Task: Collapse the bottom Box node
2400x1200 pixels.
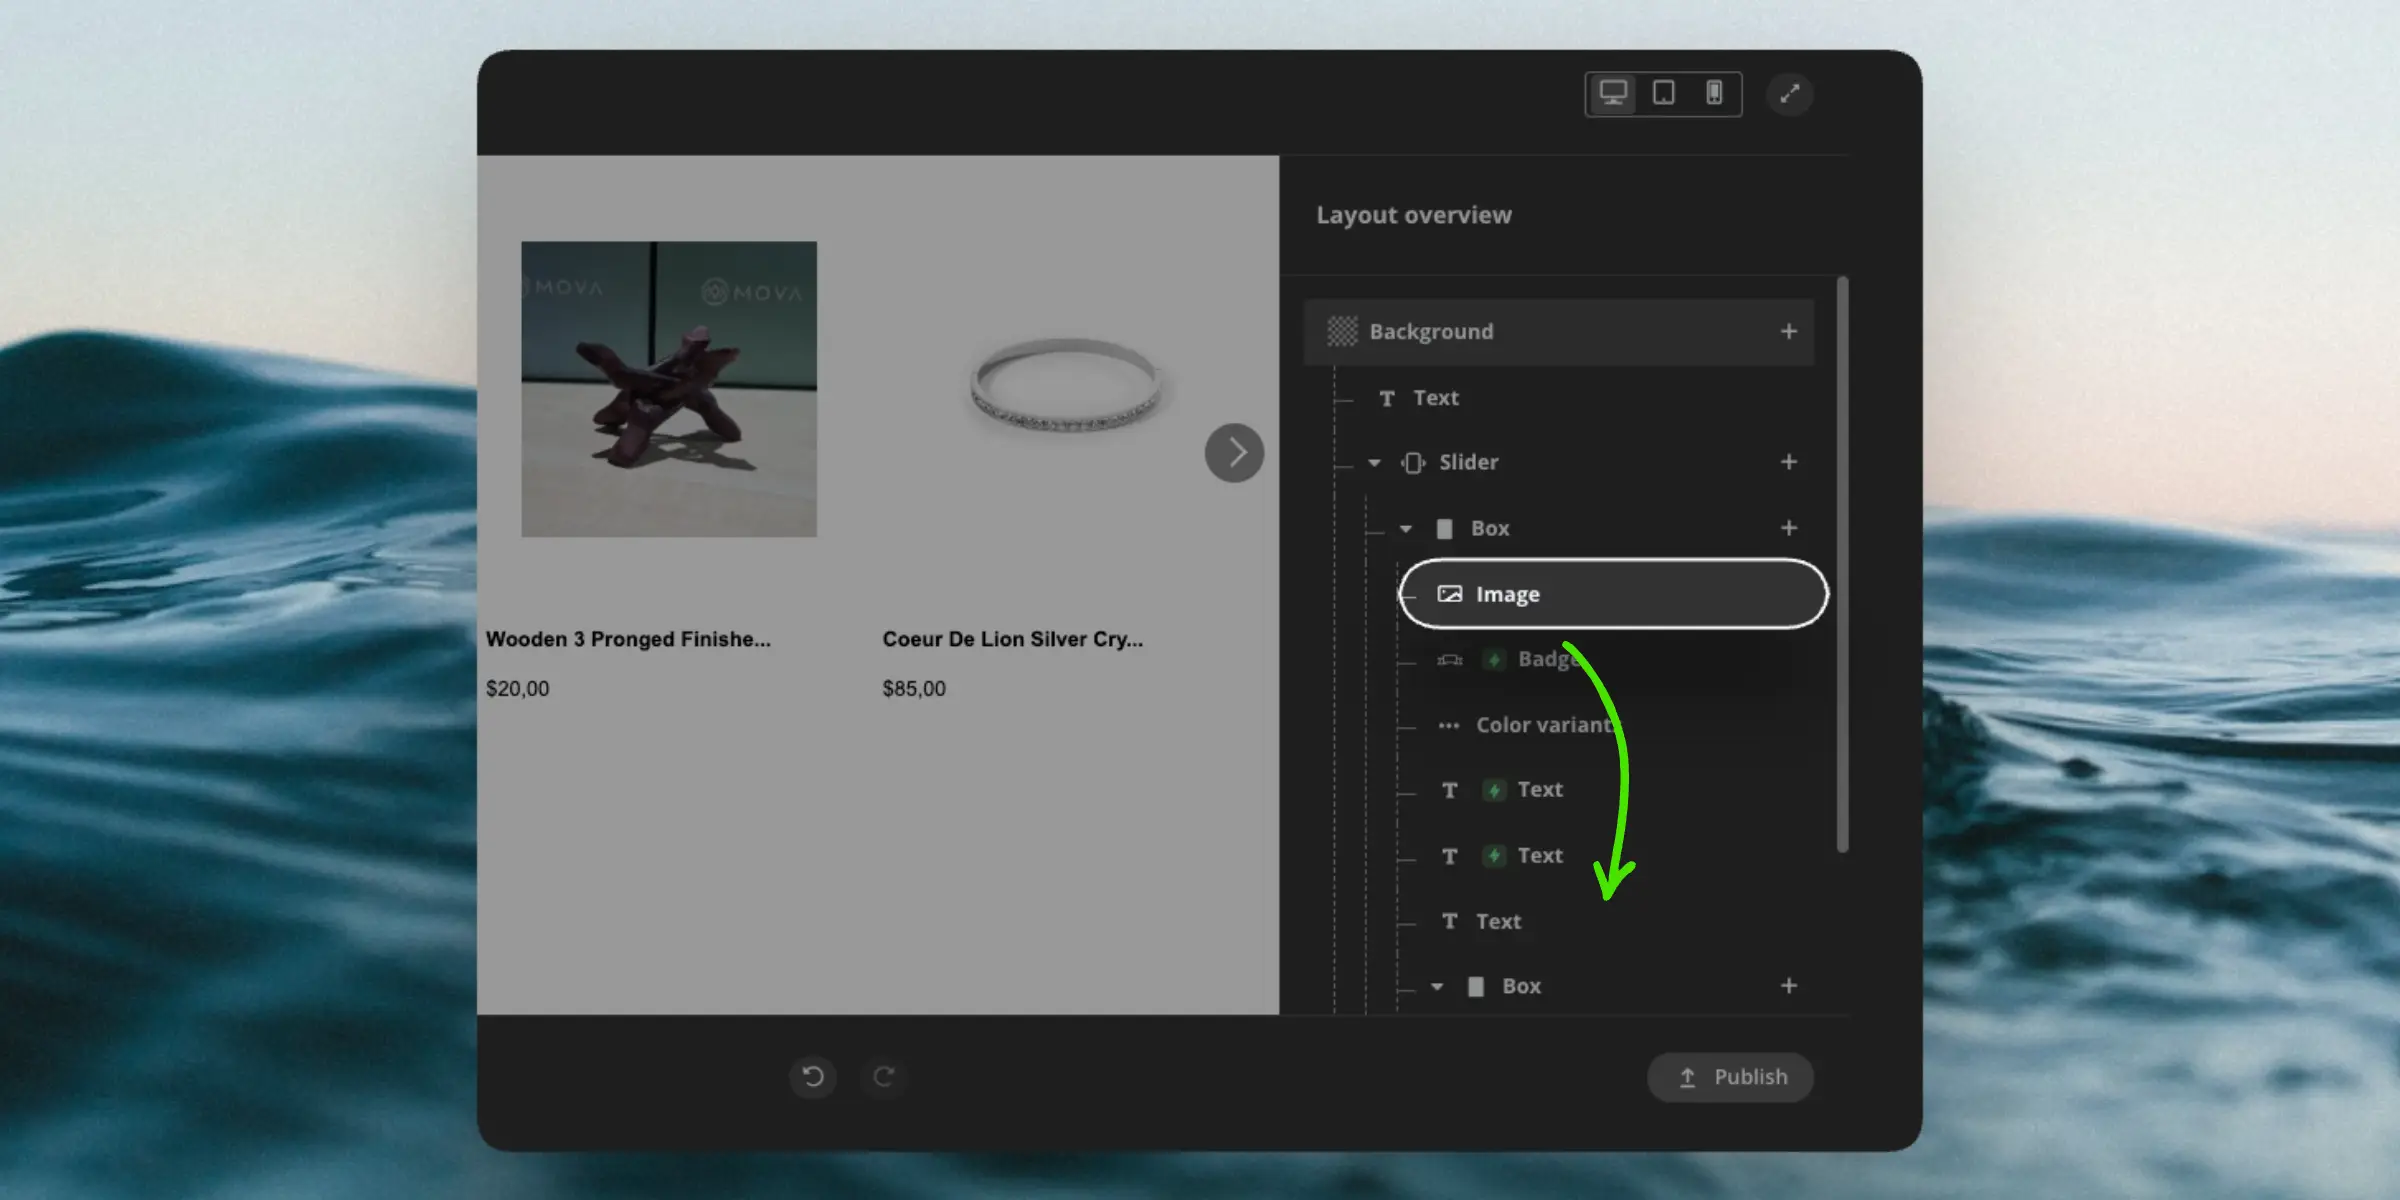Action: (1437, 987)
